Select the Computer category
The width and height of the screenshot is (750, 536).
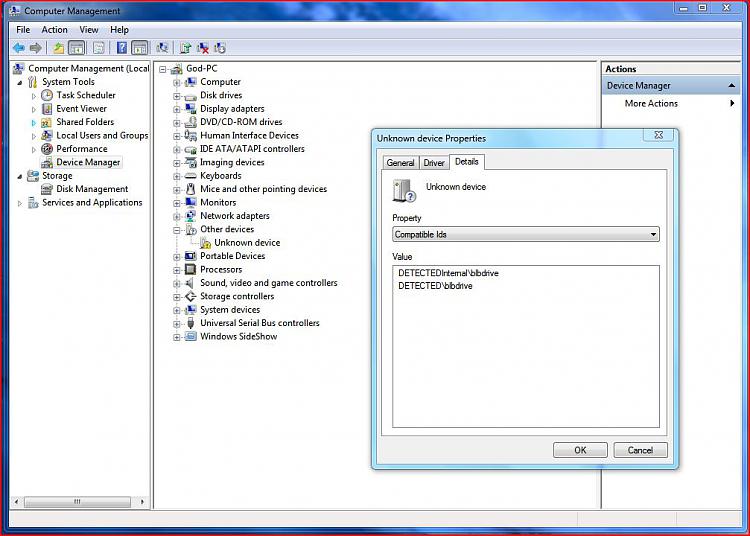[x=220, y=82]
